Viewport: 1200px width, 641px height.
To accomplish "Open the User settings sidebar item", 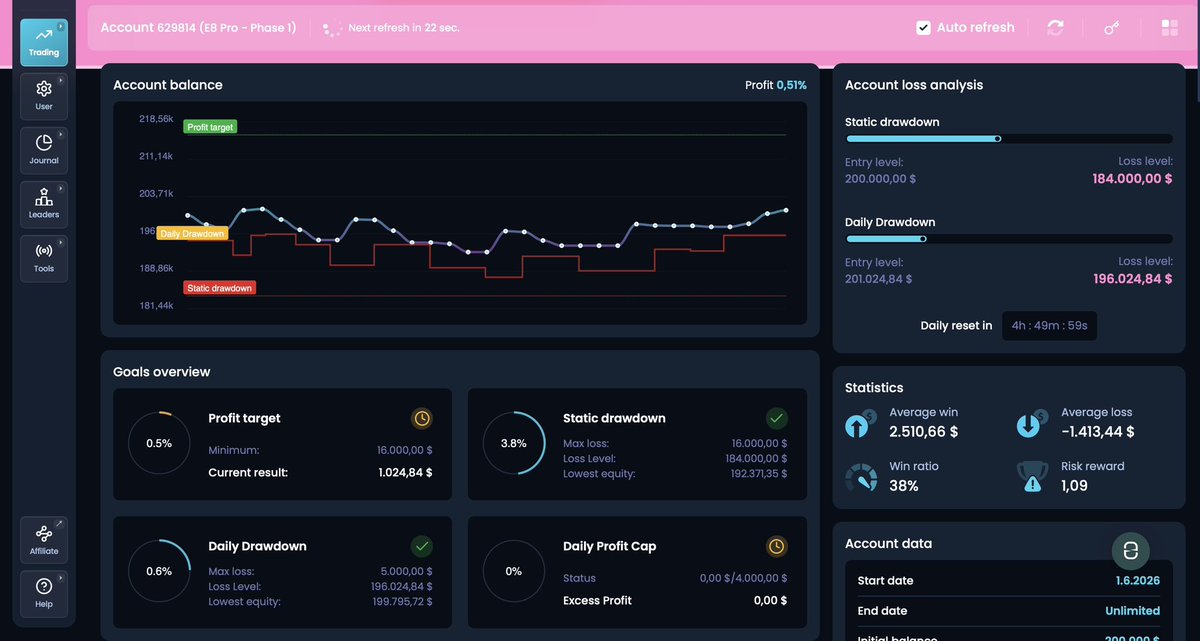I will point(44,96).
